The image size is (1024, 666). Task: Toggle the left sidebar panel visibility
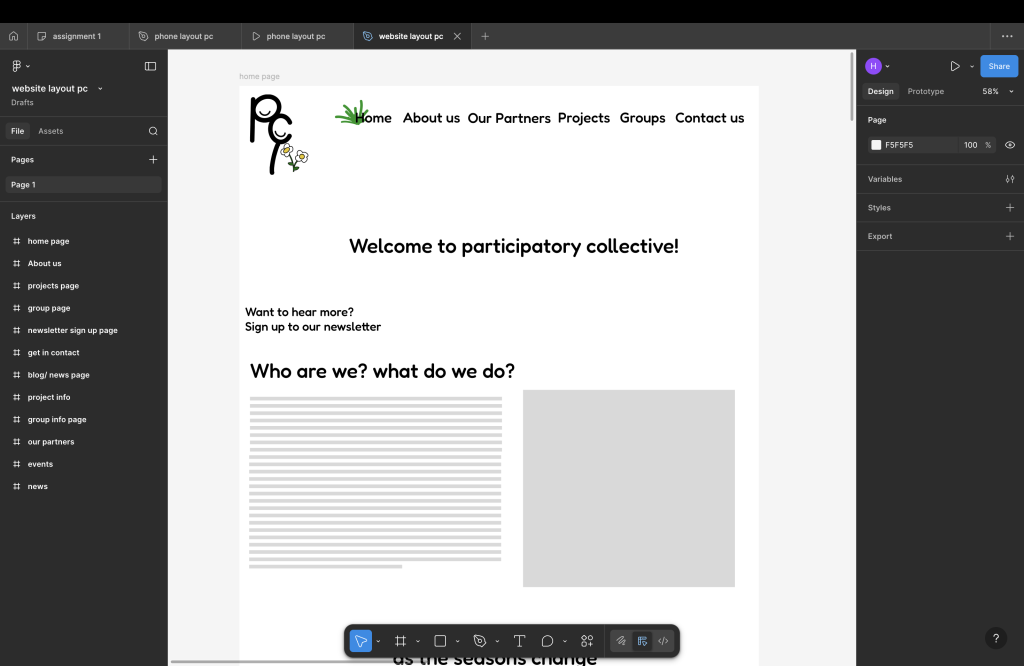coord(150,66)
